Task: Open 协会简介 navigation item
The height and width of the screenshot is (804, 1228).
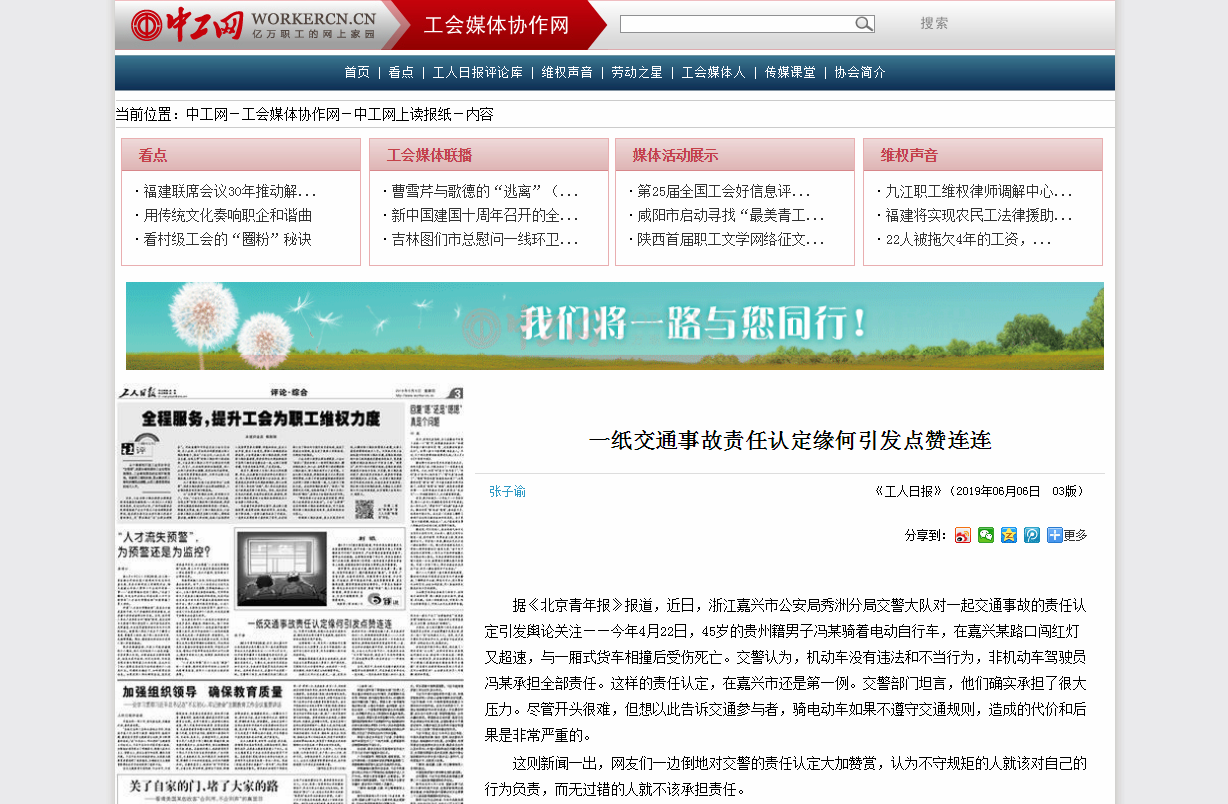Action: click(x=860, y=72)
